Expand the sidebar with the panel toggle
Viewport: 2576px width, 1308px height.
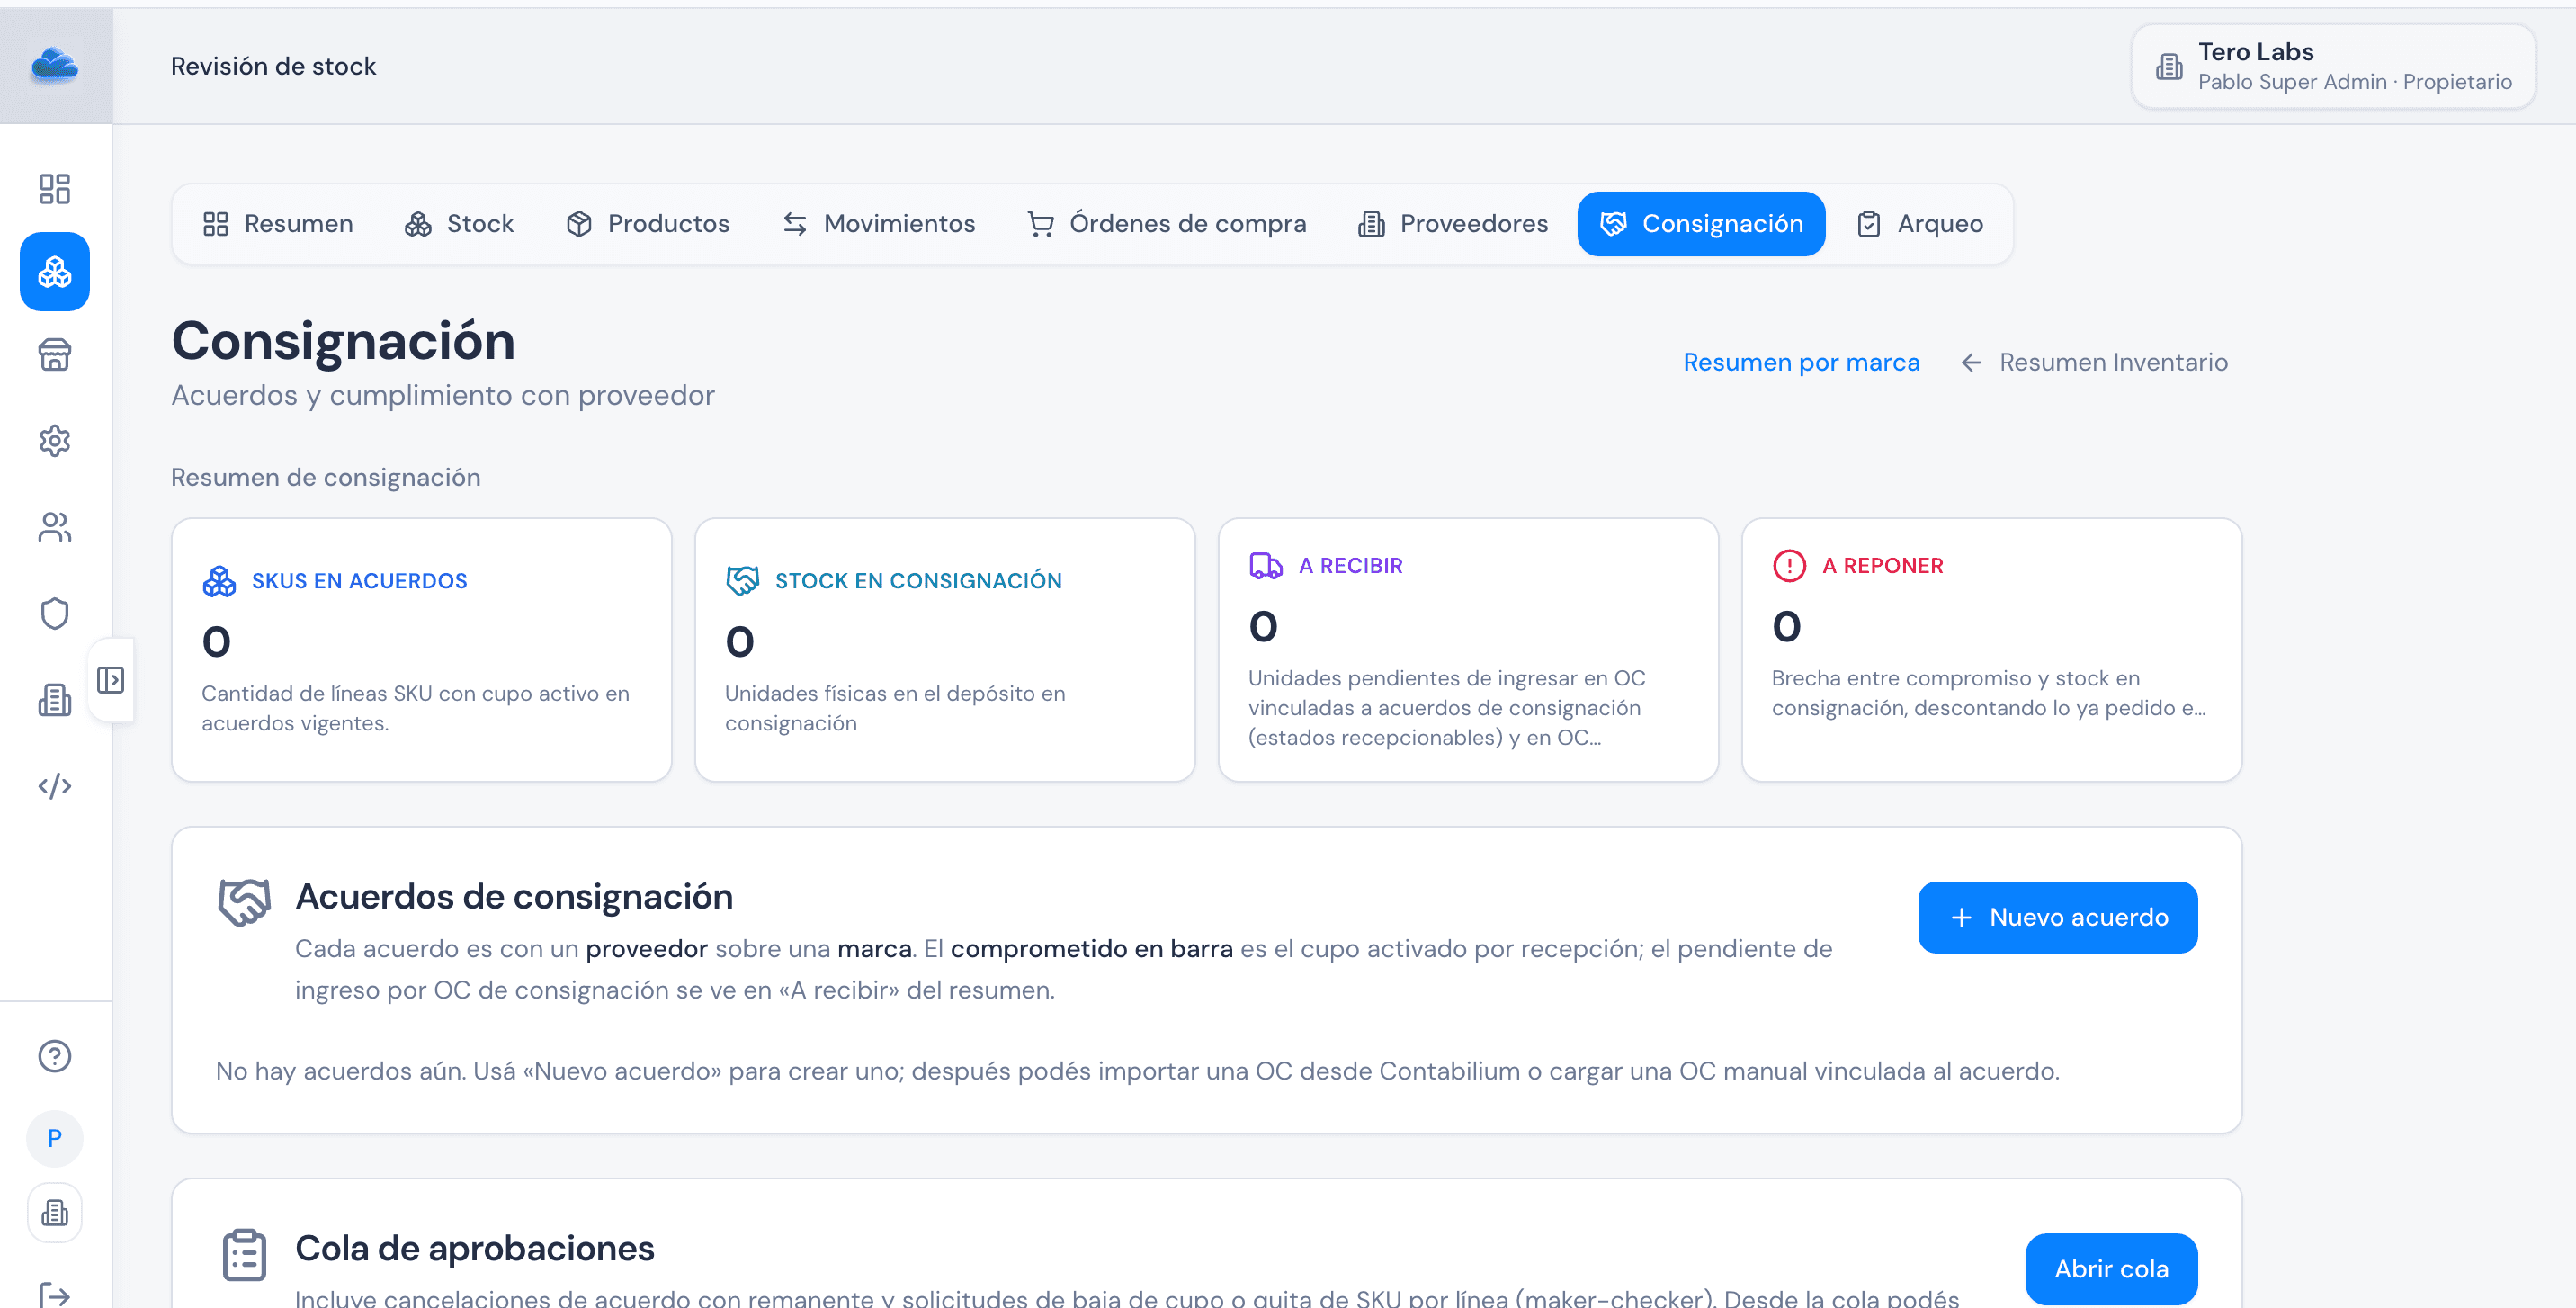click(111, 681)
